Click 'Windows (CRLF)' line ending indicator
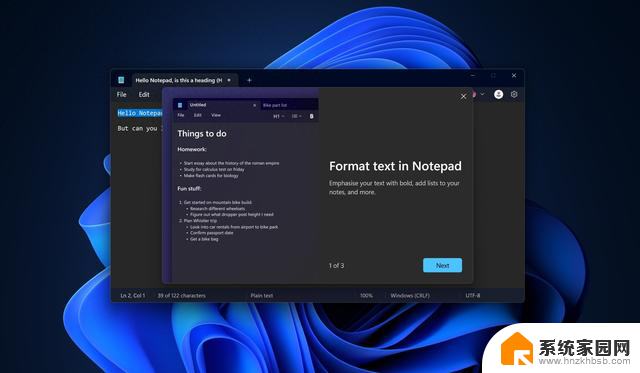 pos(410,295)
